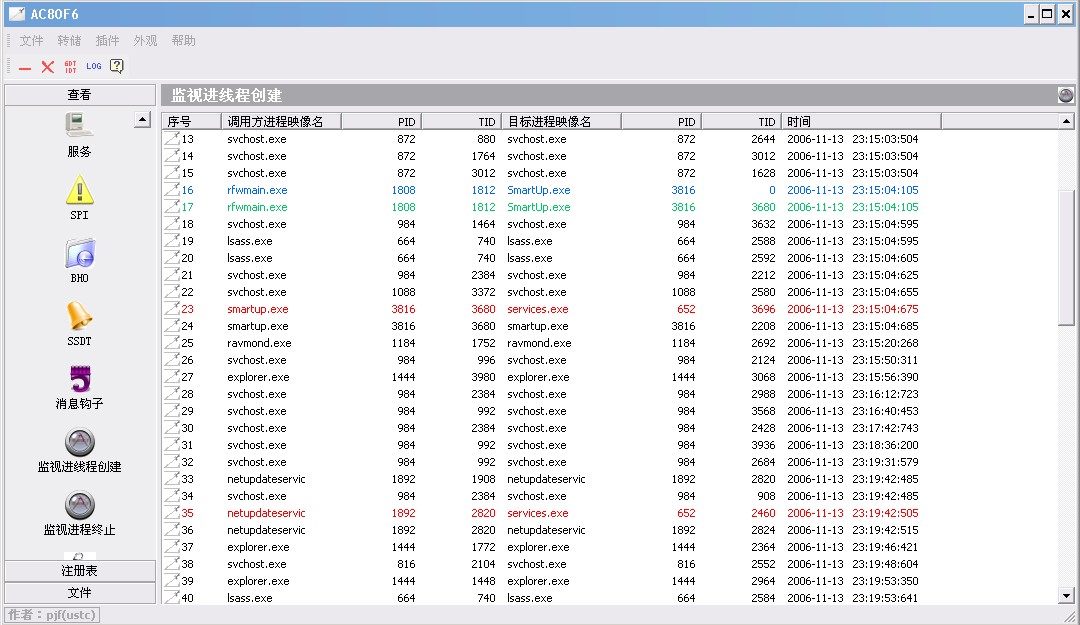1080x625 pixels.
Task: Click the 作者: pjf(ustc) status bar text
Action: click(x=52, y=615)
